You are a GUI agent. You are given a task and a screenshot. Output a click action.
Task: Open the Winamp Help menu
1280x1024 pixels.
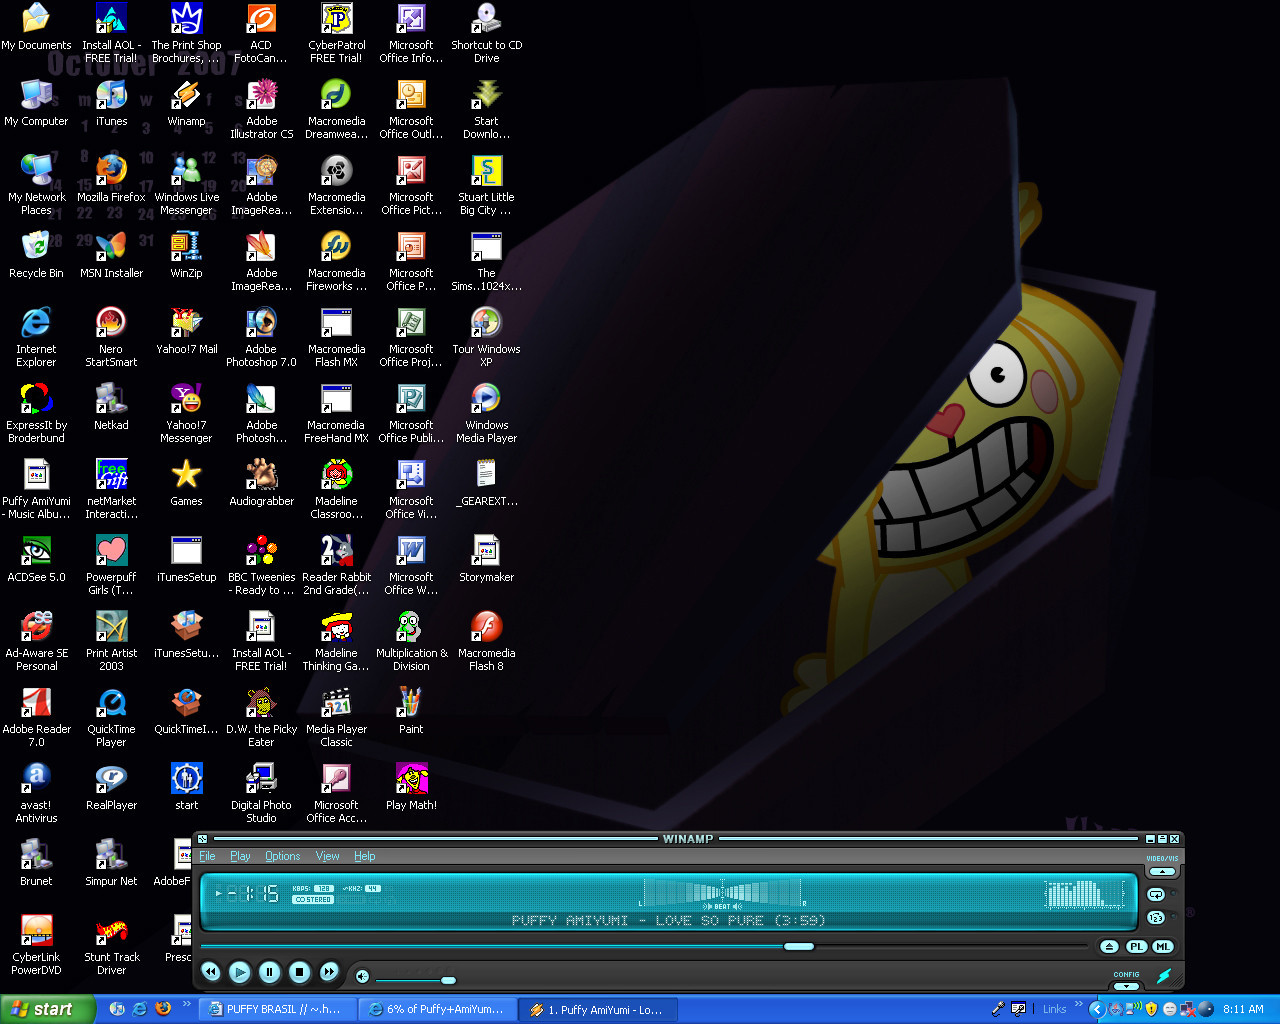coord(364,856)
